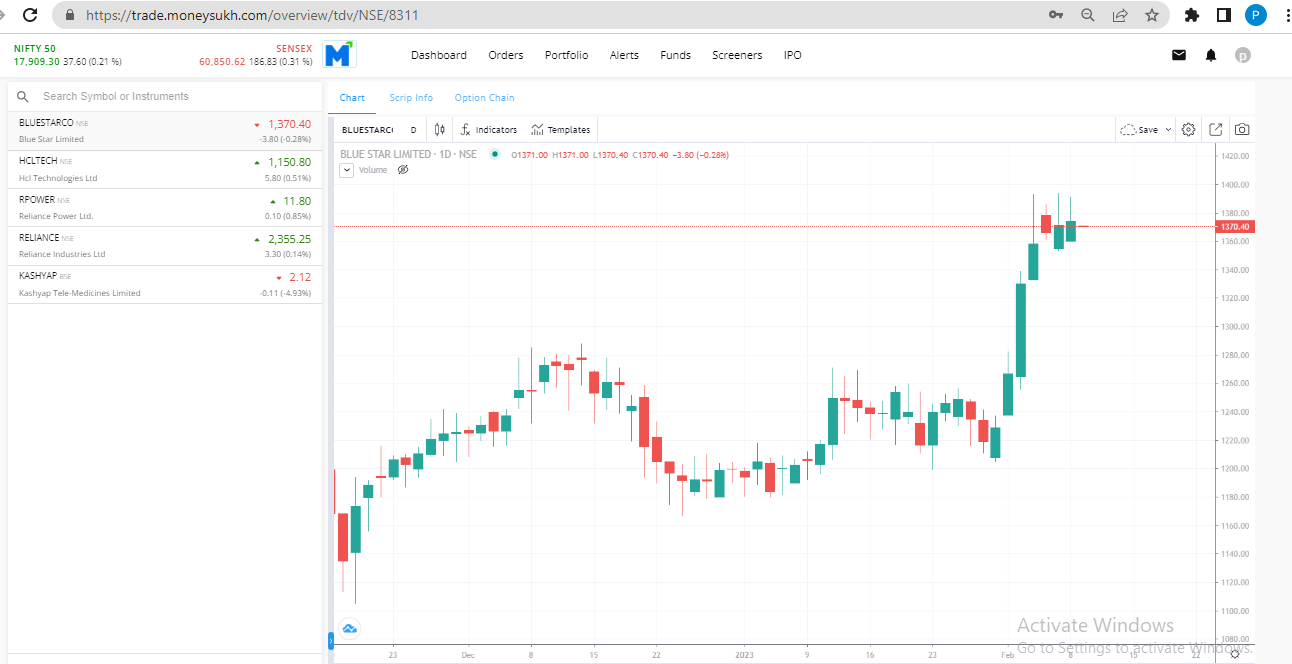This screenshot has height=664, width=1292.
Task: Open time axis settings gear icon
Action: point(1235,653)
